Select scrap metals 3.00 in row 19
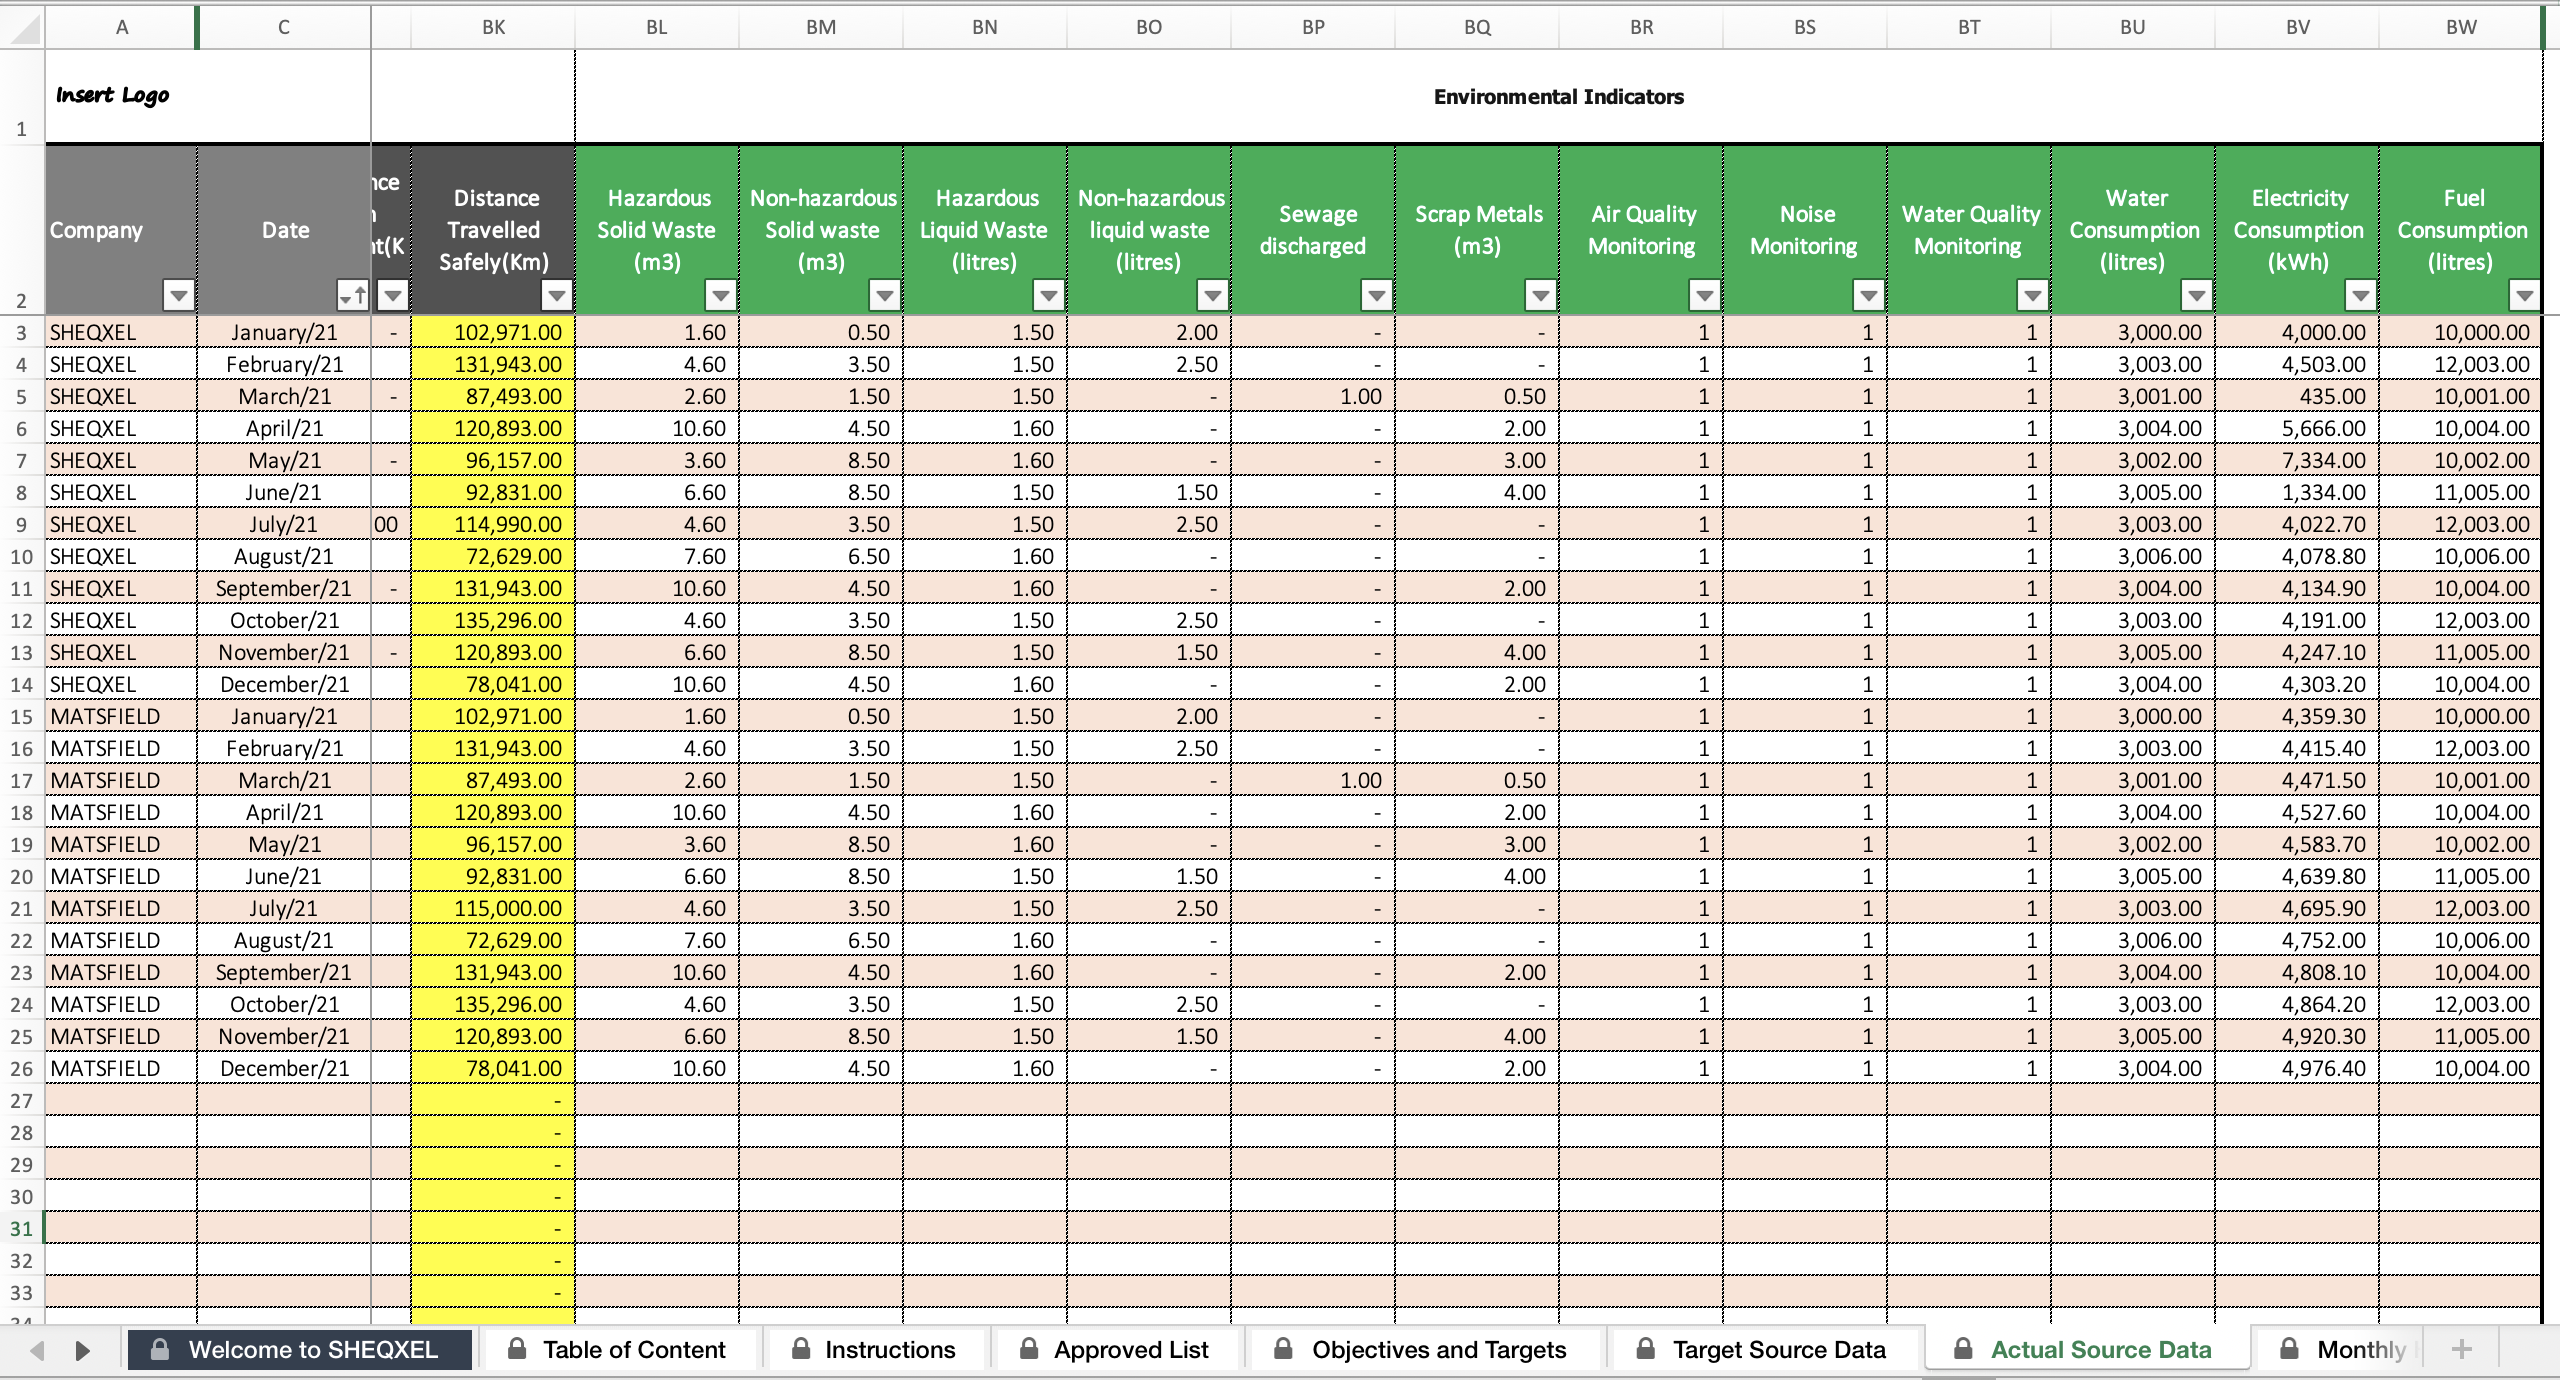 1477,844
